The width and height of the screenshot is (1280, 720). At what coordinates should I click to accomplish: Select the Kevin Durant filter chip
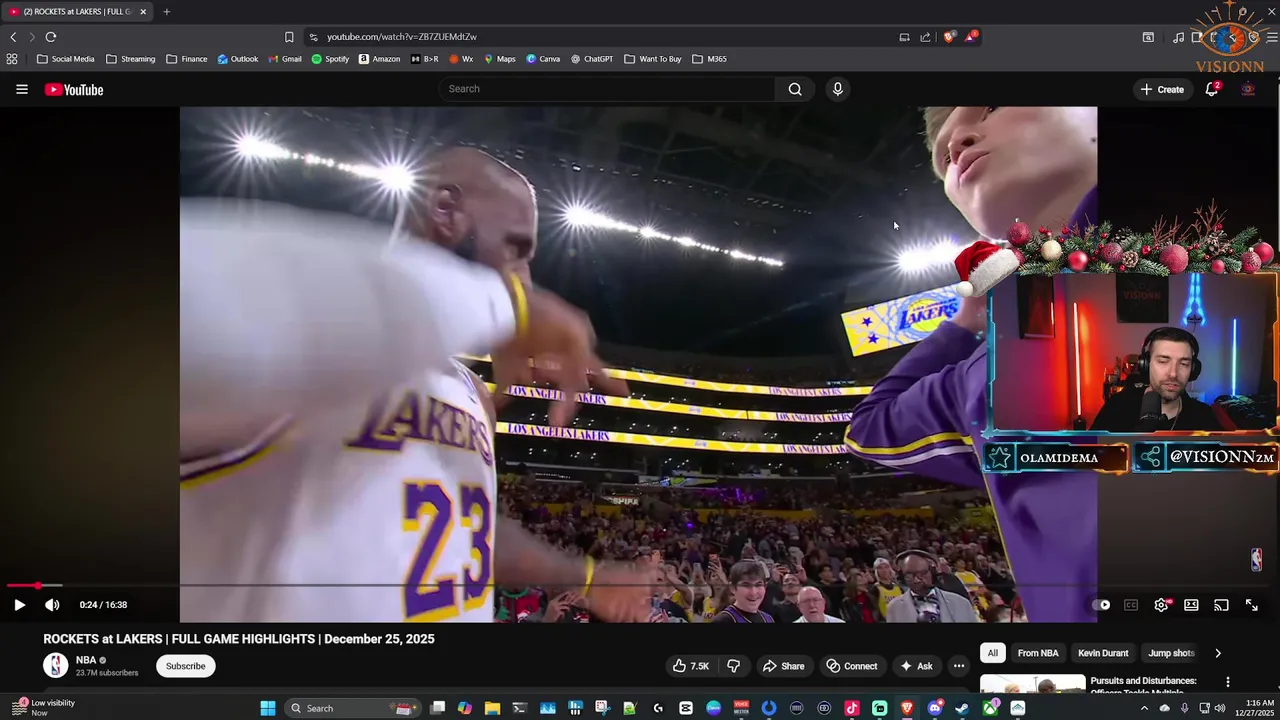[x=1103, y=653]
